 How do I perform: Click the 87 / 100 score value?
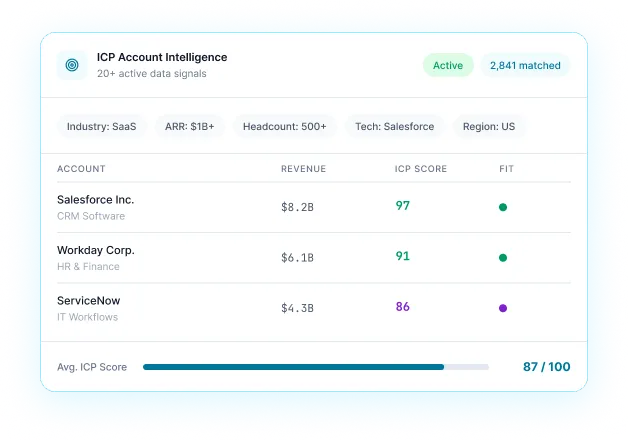click(546, 367)
